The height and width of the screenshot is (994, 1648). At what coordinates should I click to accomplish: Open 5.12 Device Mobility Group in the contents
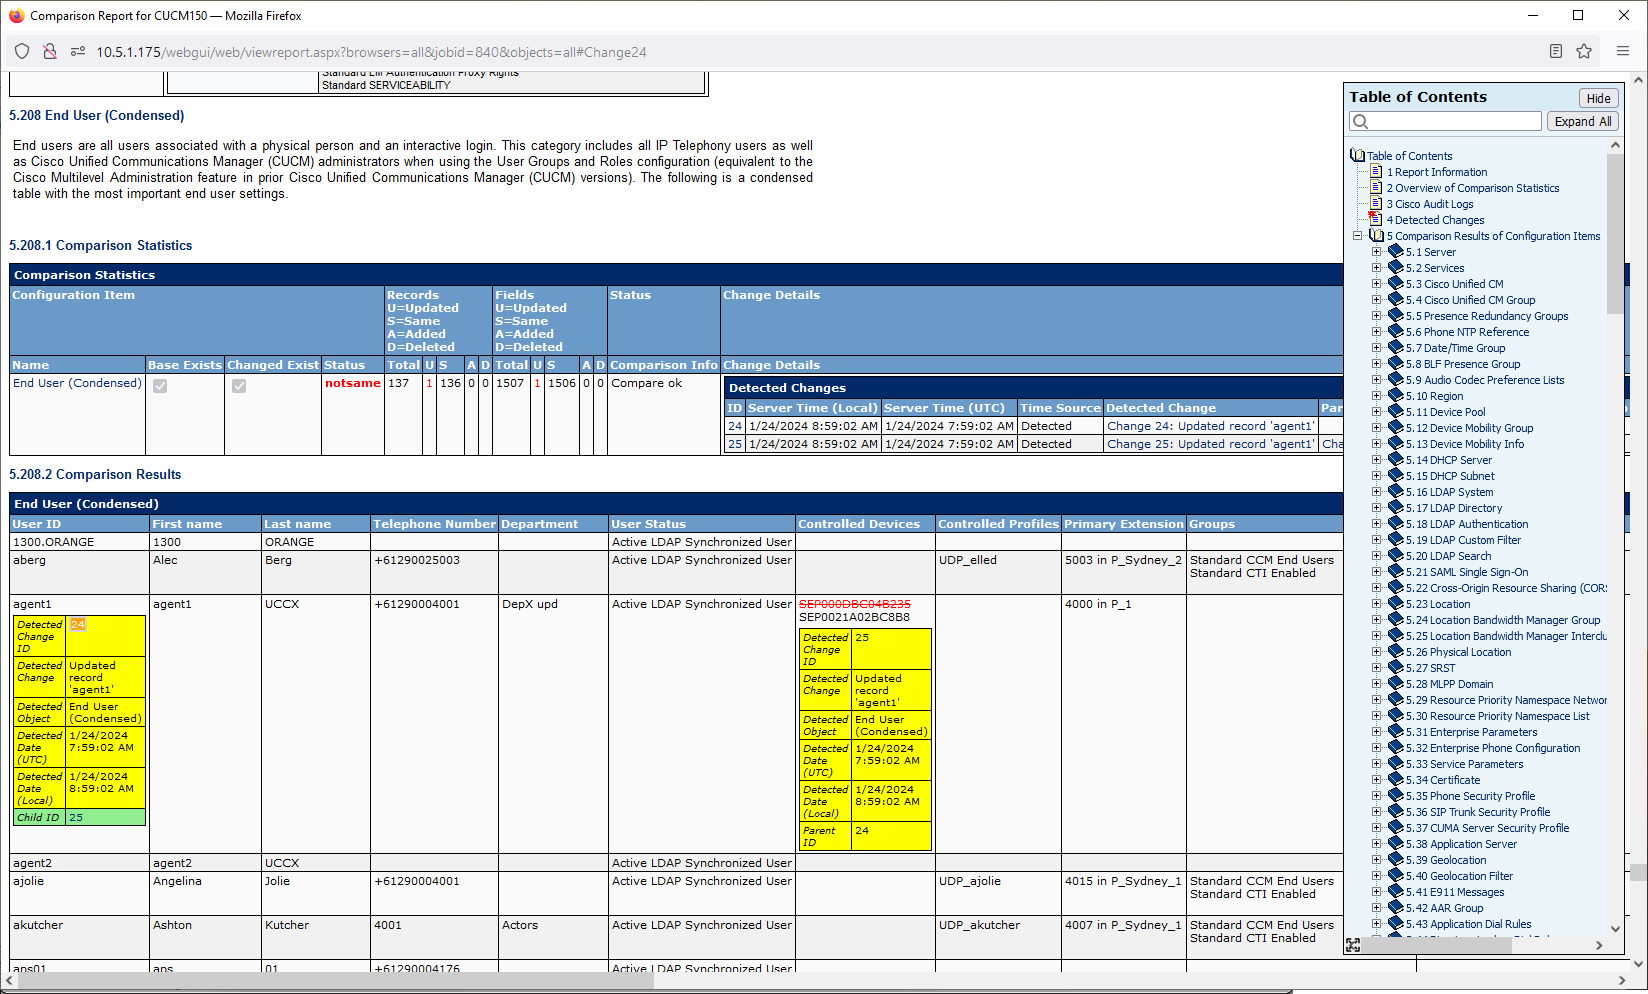[1469, 428]
